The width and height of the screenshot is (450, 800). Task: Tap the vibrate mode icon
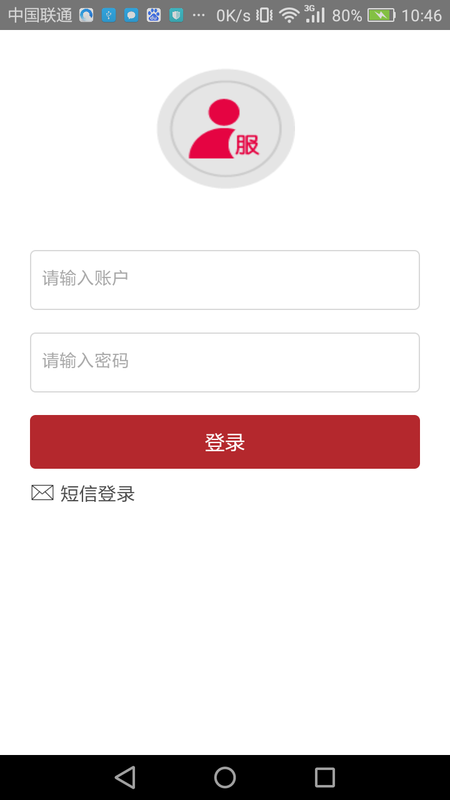[x=264, y=15]
